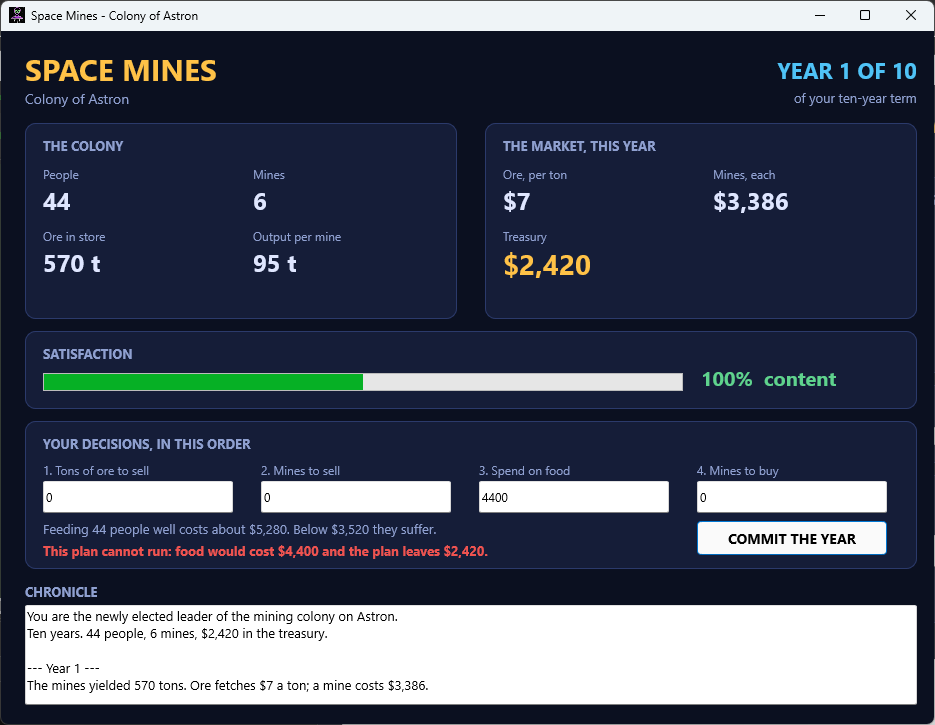The image size is (935, 725).
Task: Click the 'THE COLONY' panel heading
Action: (x=83, y=146)
